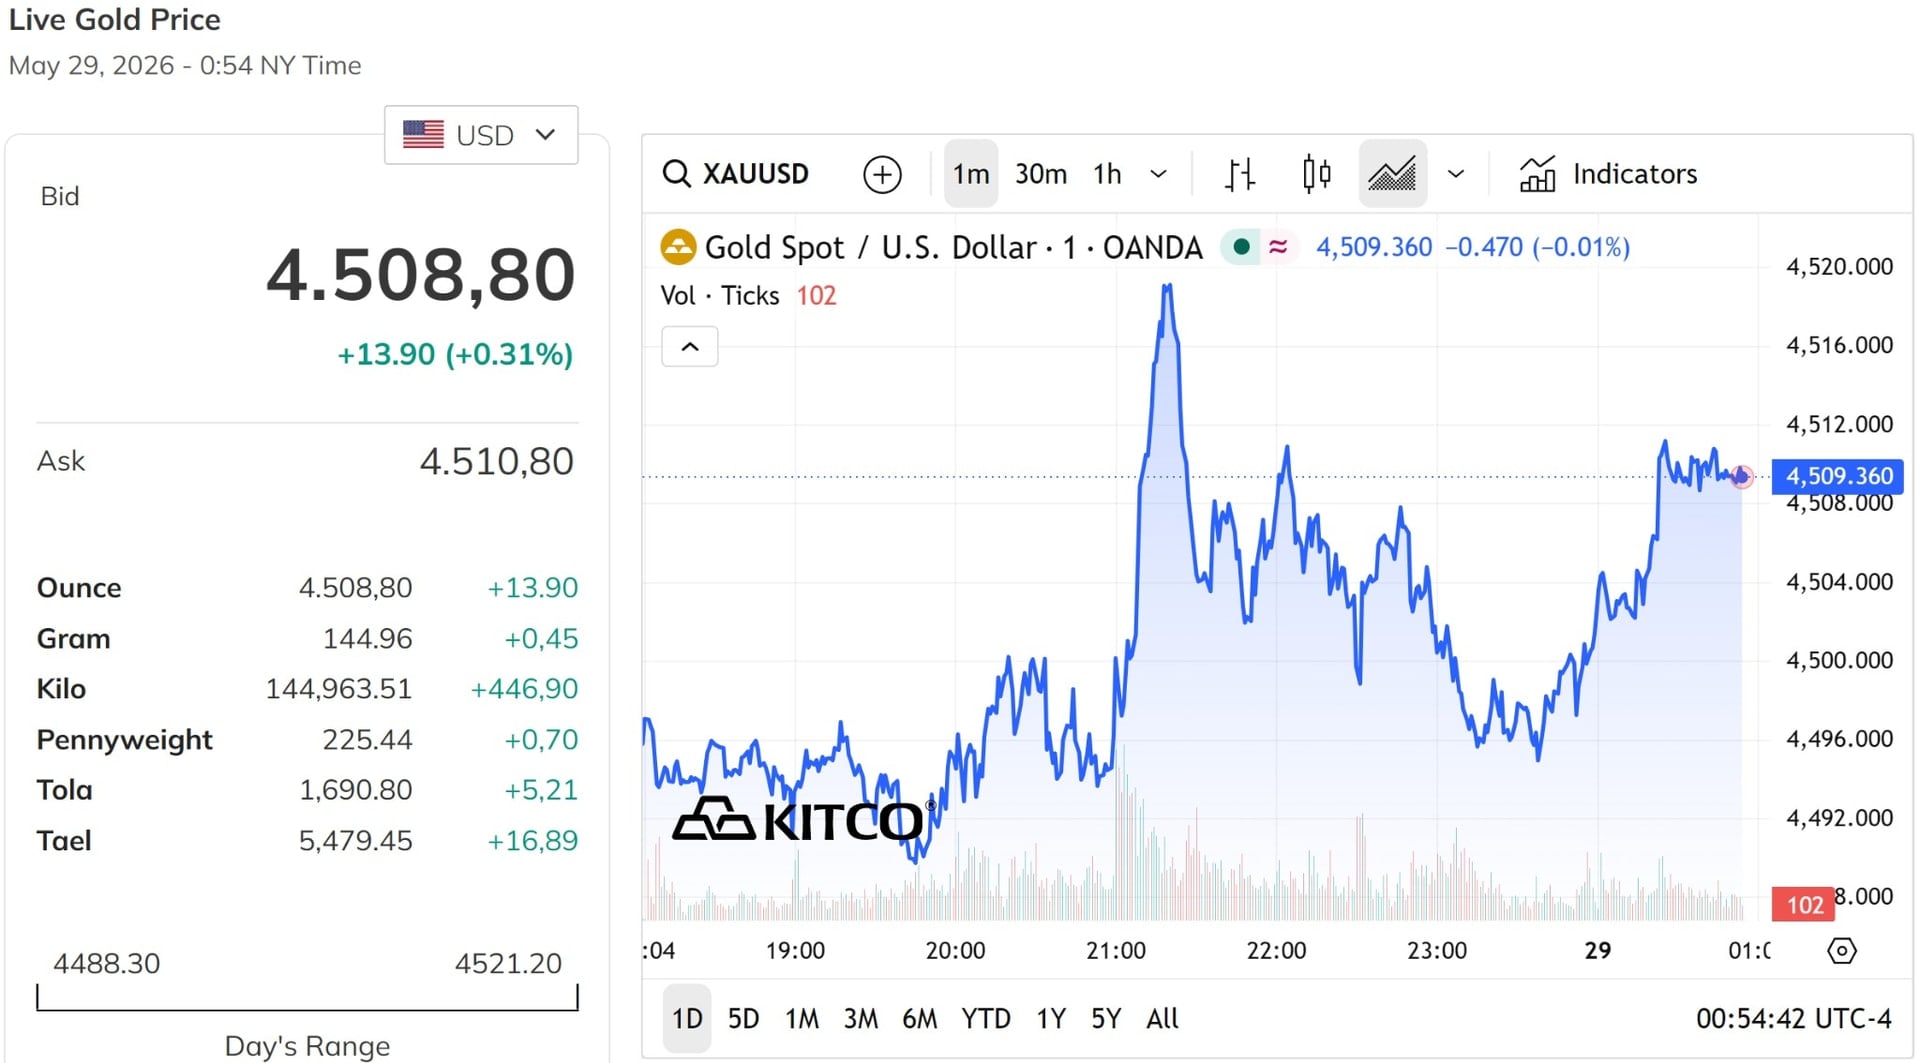Viewport: 1920px width, 1063px height.
Task: Select the area chart style icon
Action: click(x=1392, y=174)
